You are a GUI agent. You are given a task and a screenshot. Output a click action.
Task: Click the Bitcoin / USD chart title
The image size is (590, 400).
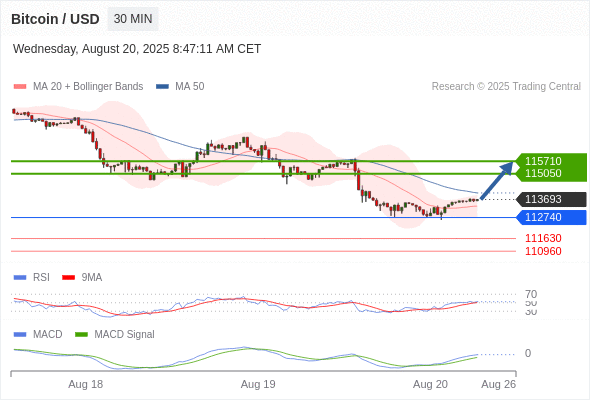(x=55, y=19)
